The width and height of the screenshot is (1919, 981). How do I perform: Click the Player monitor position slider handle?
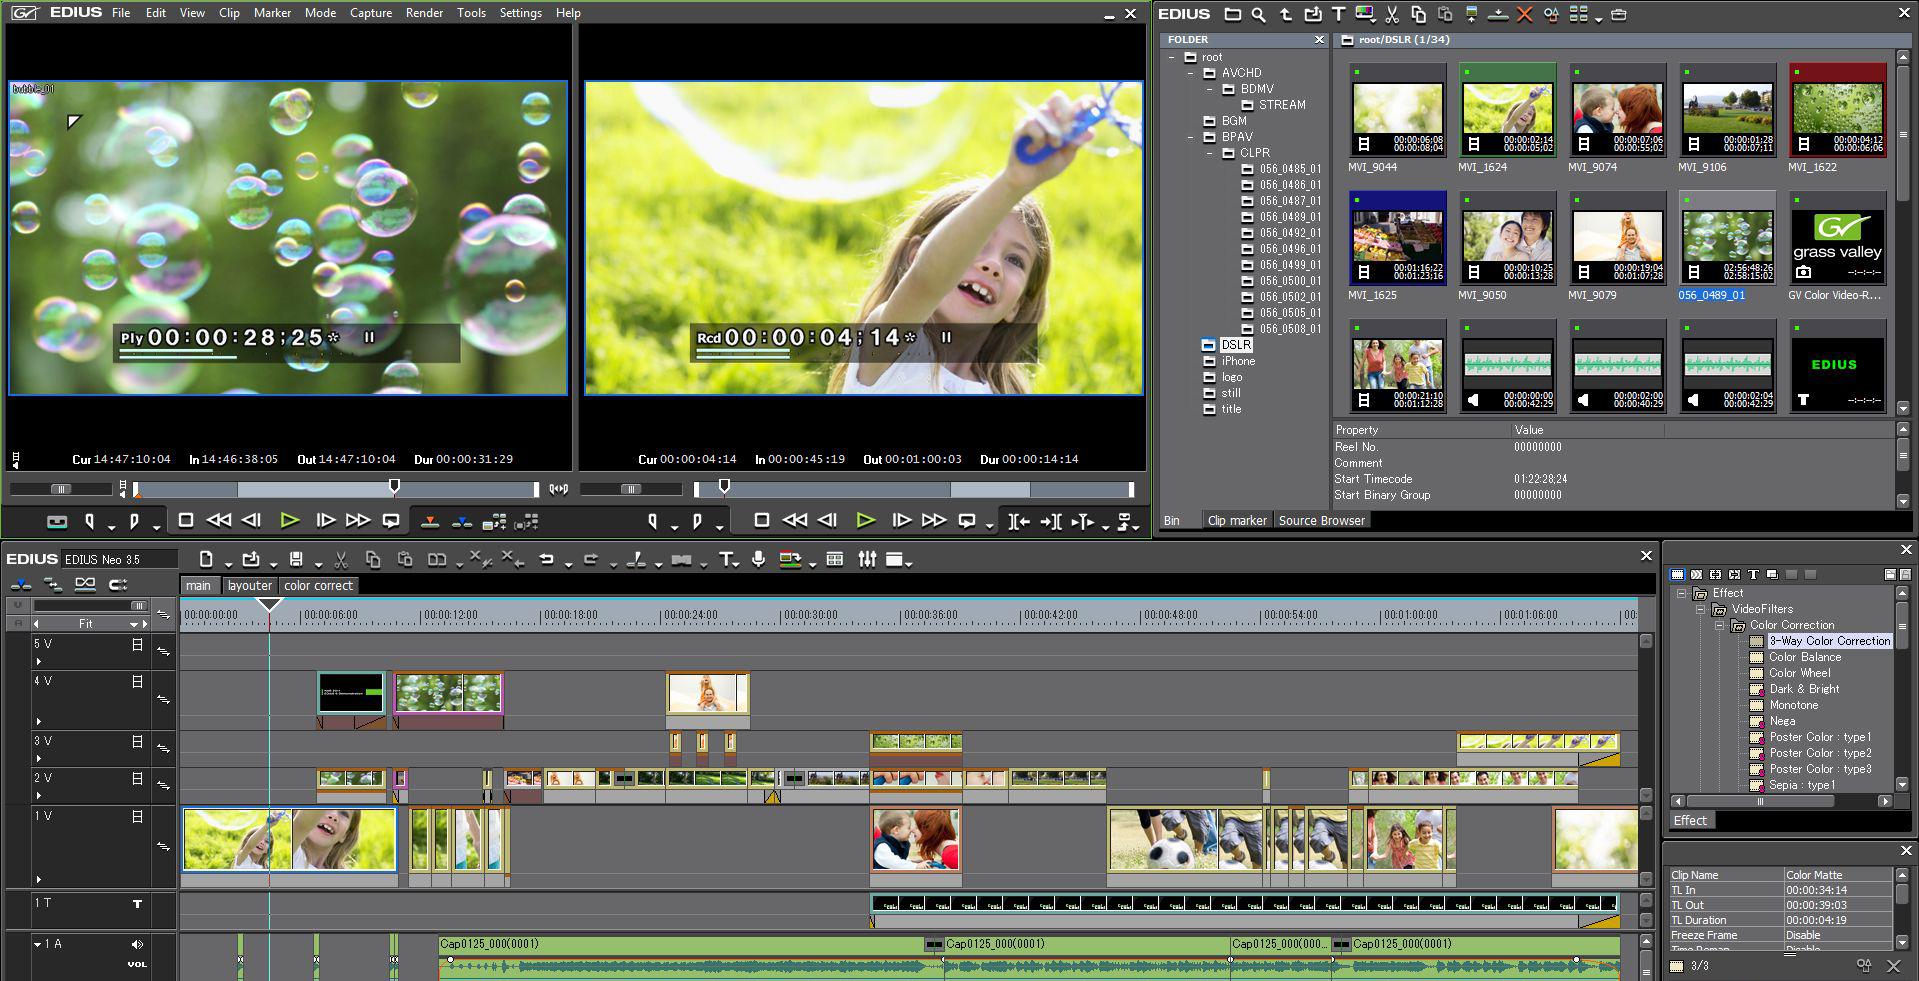coord(394,486)
